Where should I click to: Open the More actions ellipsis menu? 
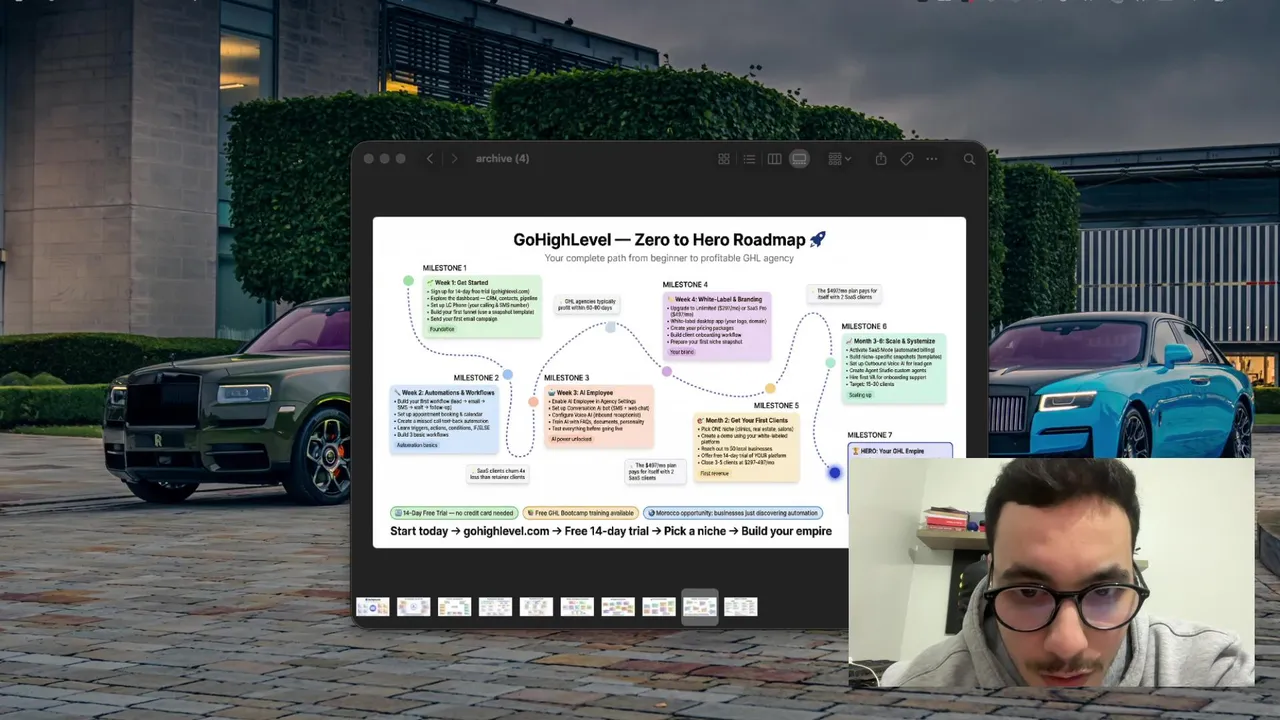click(932, 159)
